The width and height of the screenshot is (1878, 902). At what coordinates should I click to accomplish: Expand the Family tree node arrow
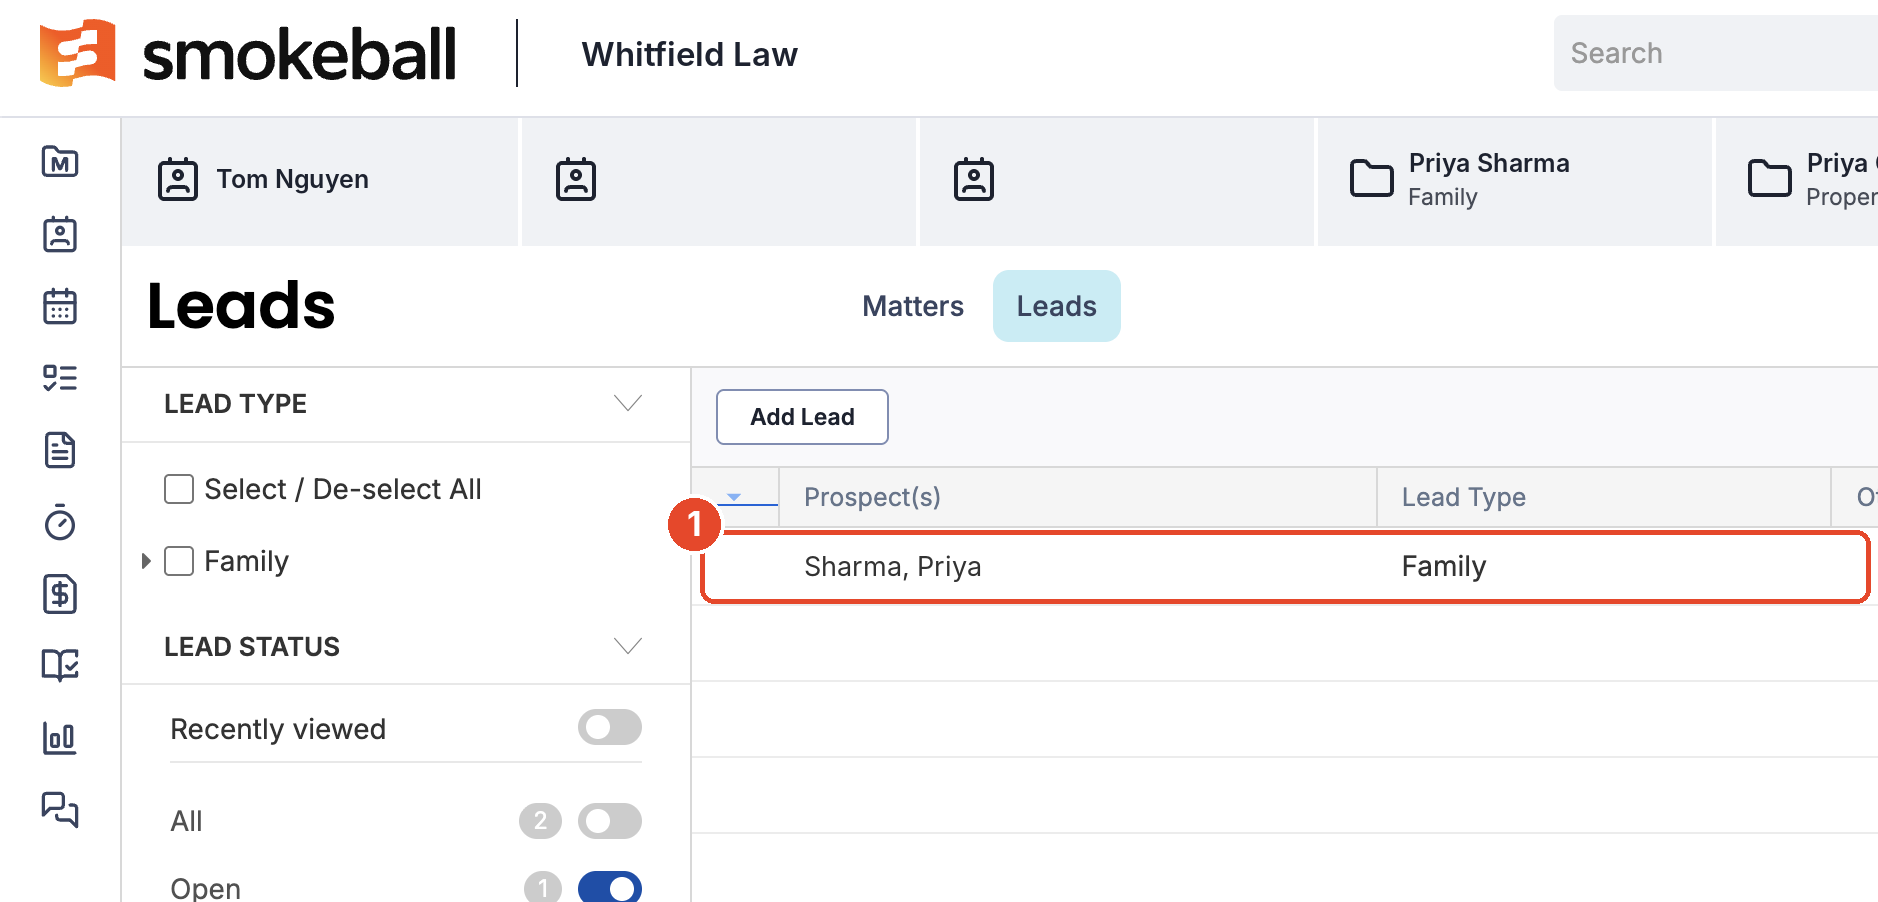[x=146, y=561]
